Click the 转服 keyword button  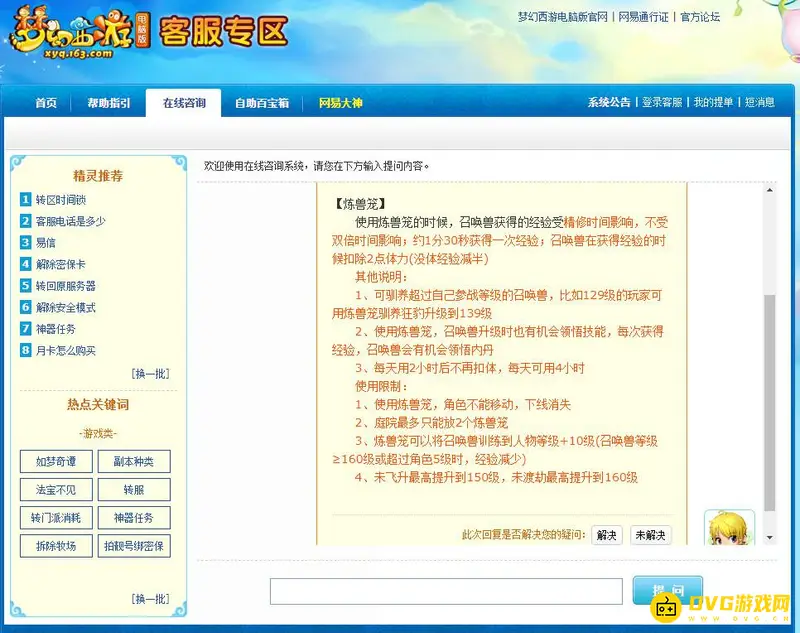[x=134, y=490]
